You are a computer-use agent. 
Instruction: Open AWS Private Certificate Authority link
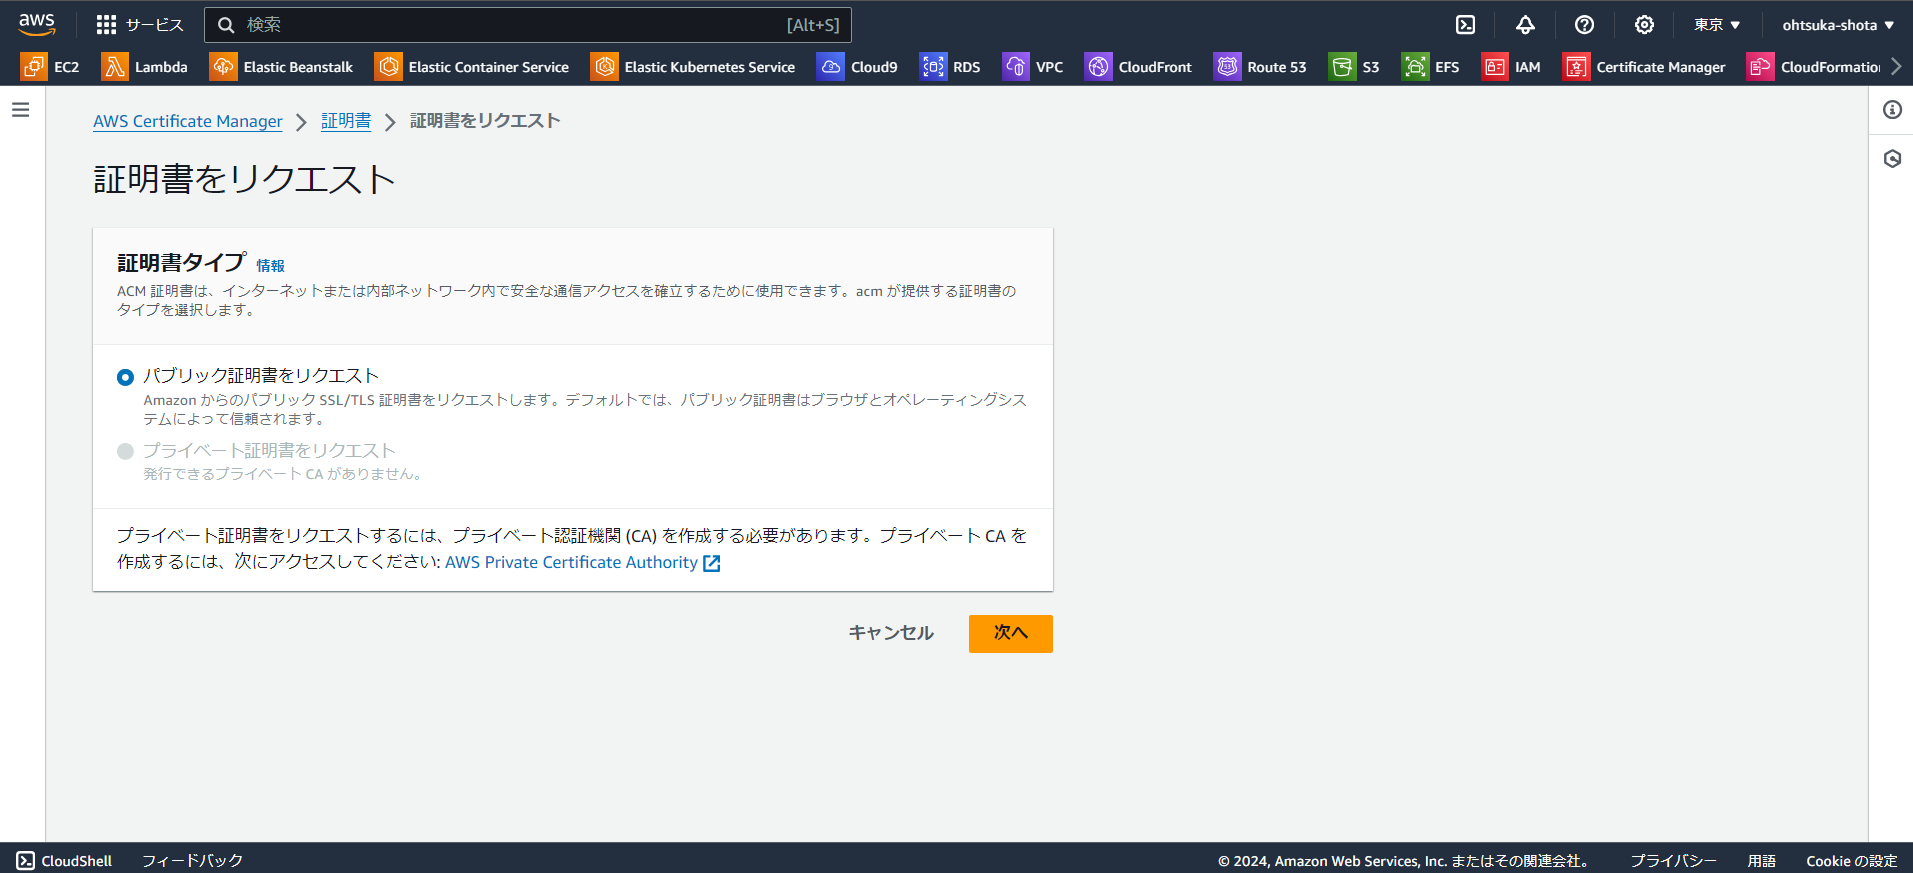point(582,563)
